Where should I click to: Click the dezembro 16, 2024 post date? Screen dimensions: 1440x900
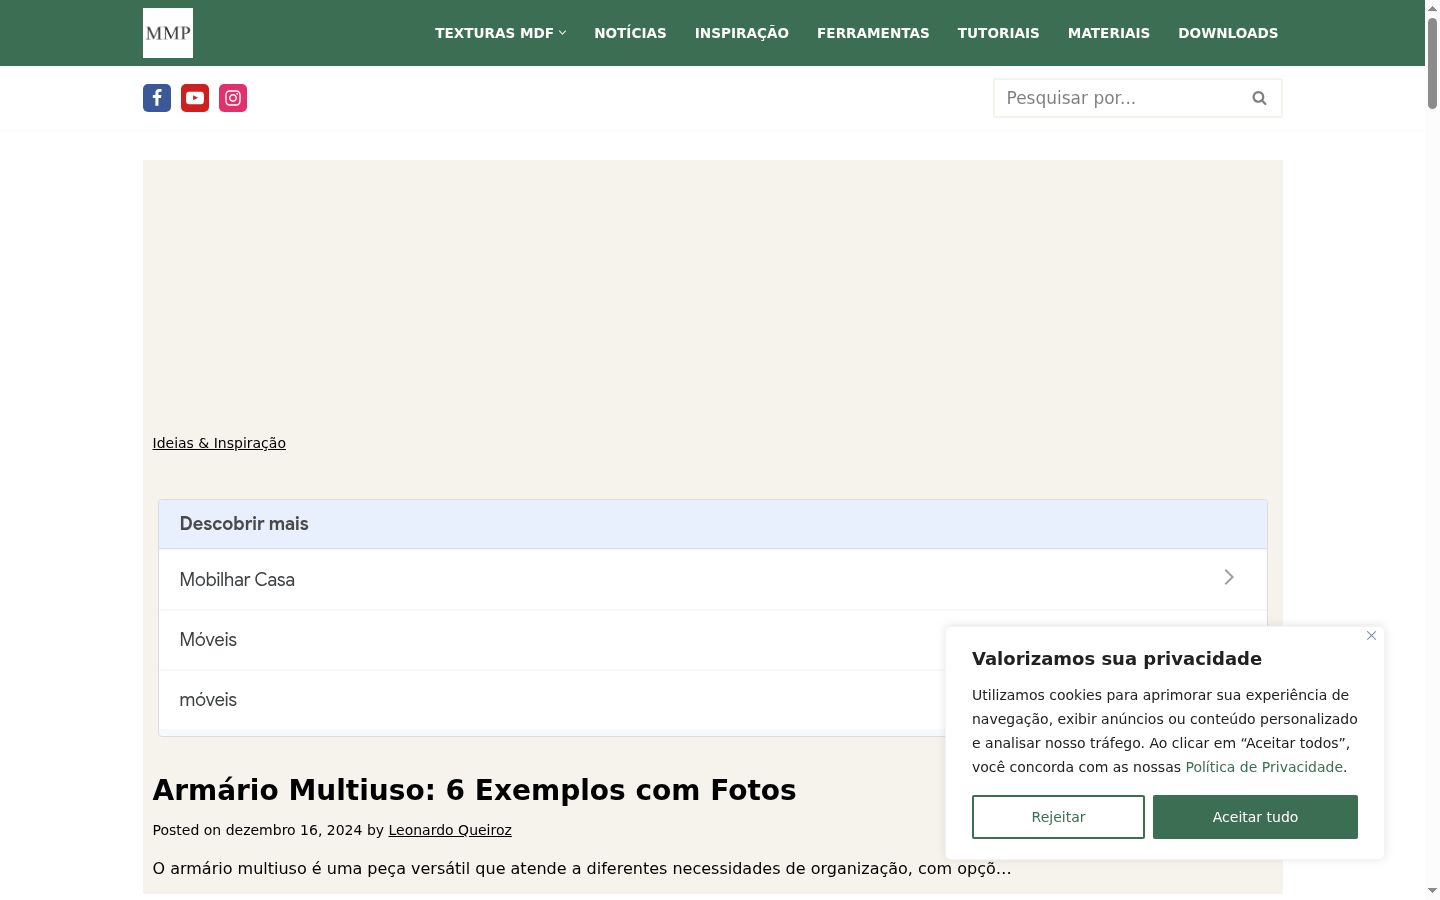[x=294, y=830]
